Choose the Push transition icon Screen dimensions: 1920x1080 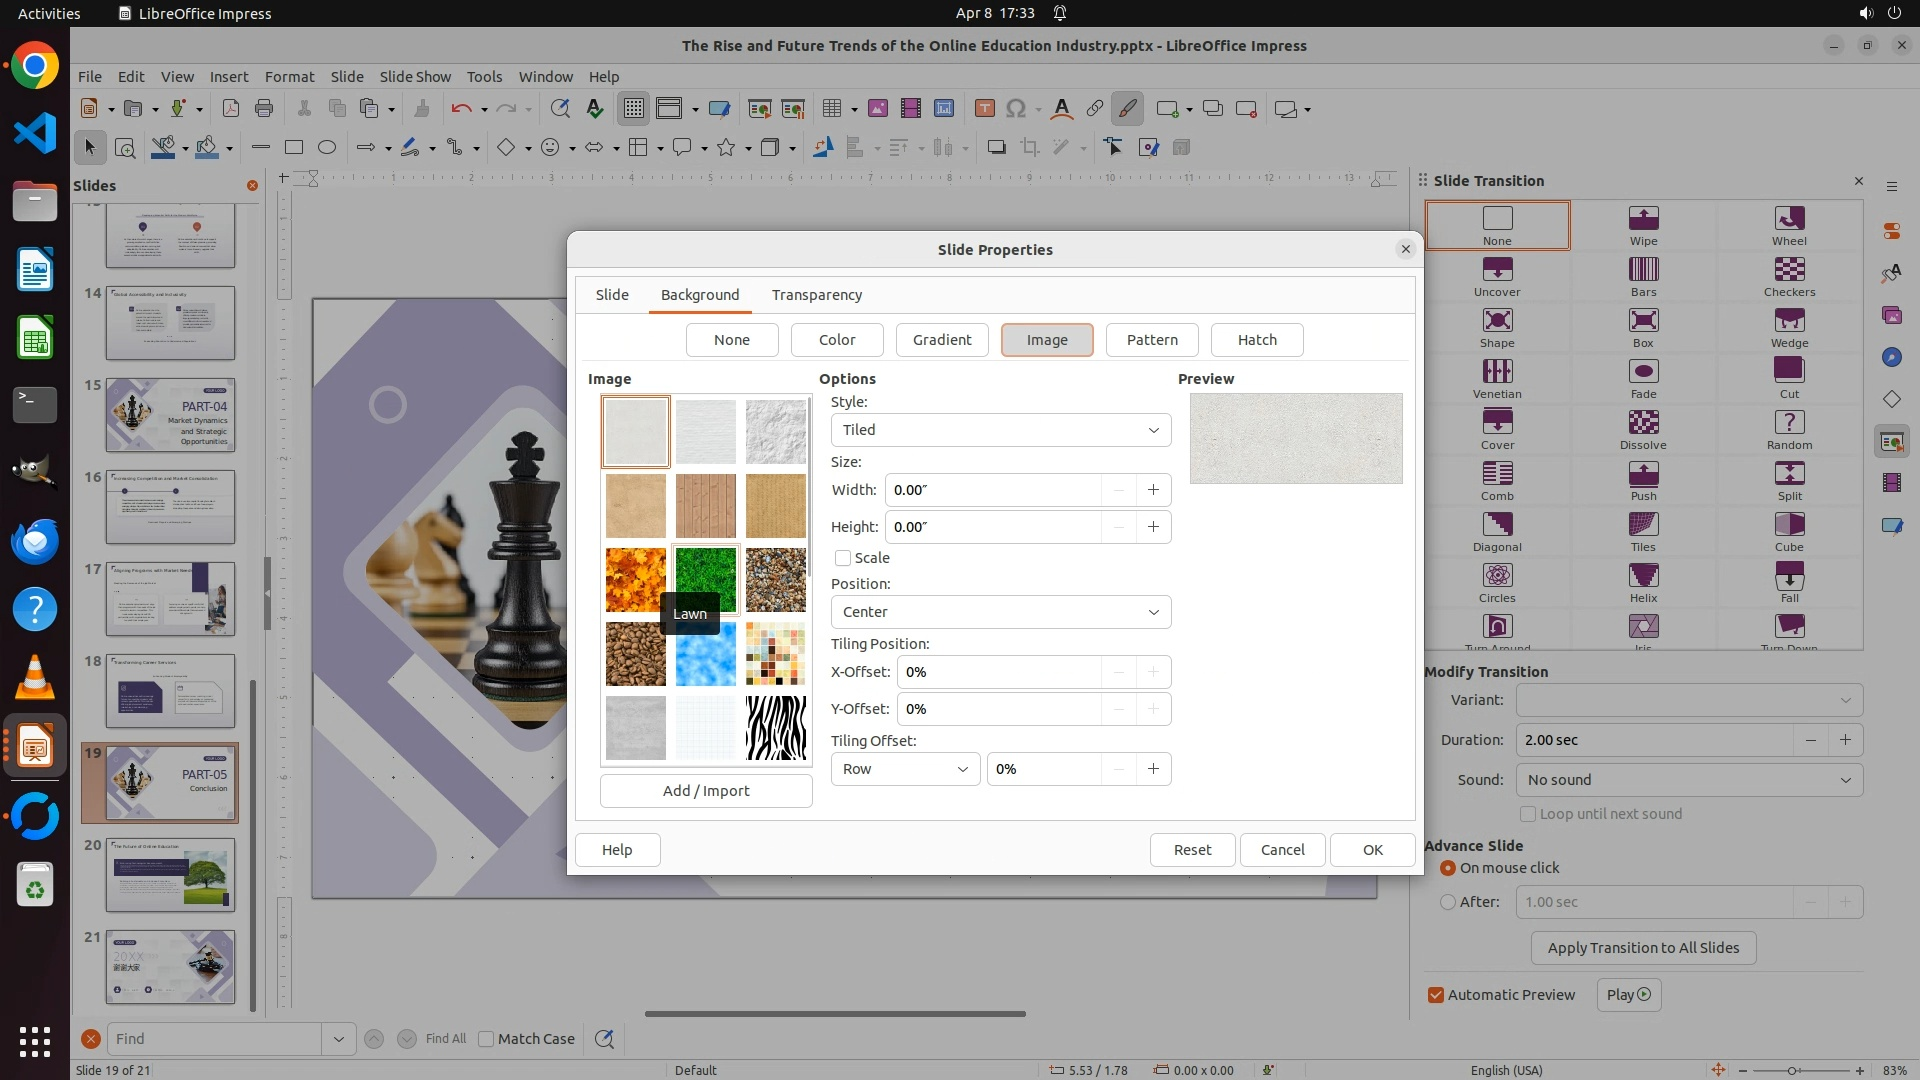coord(1643,474)
